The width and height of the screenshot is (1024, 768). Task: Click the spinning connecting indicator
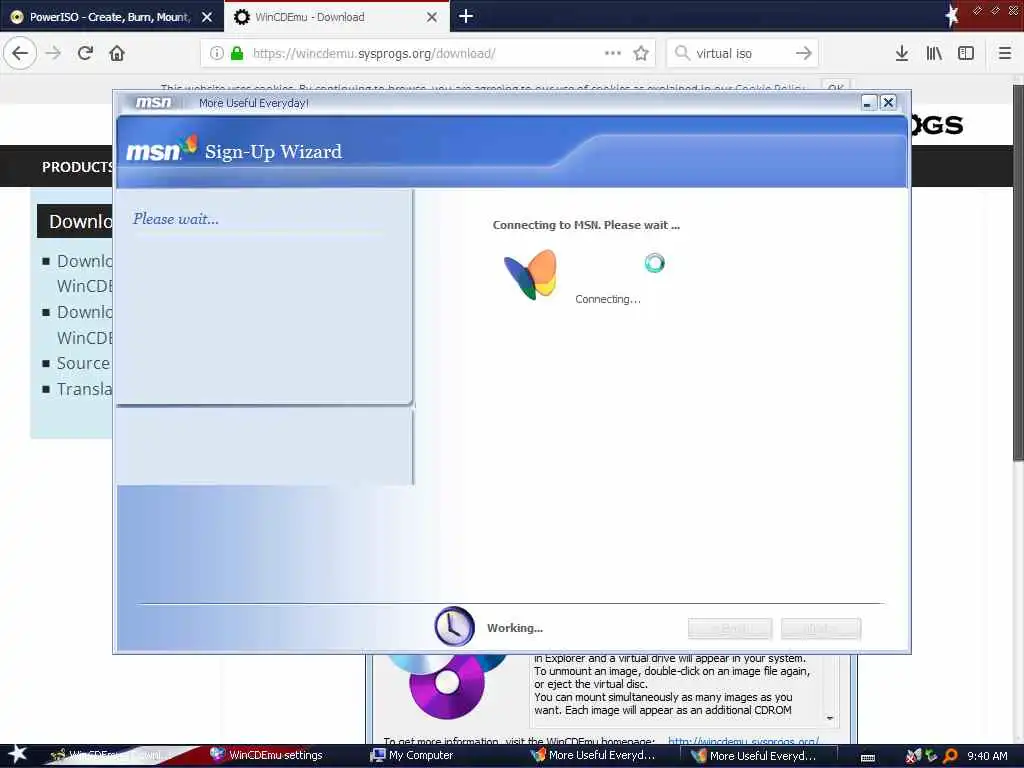(654, 263)
